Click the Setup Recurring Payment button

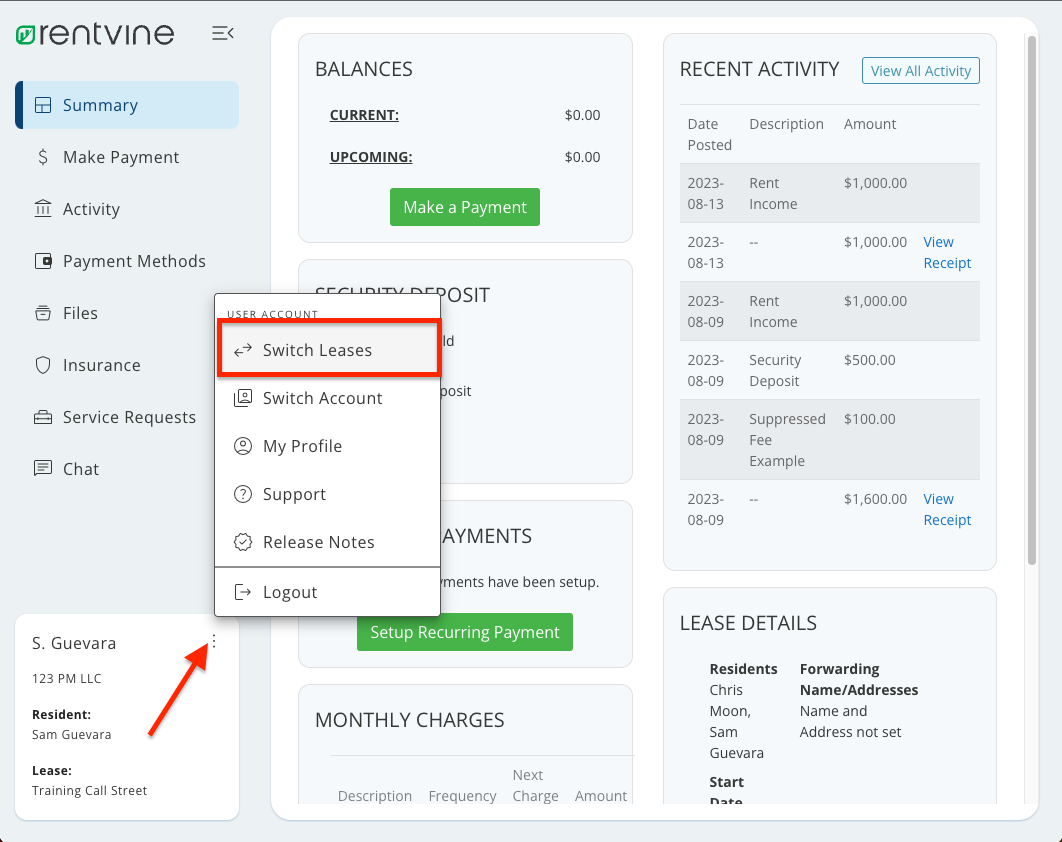pyautogui.click(x=465, y=632)
